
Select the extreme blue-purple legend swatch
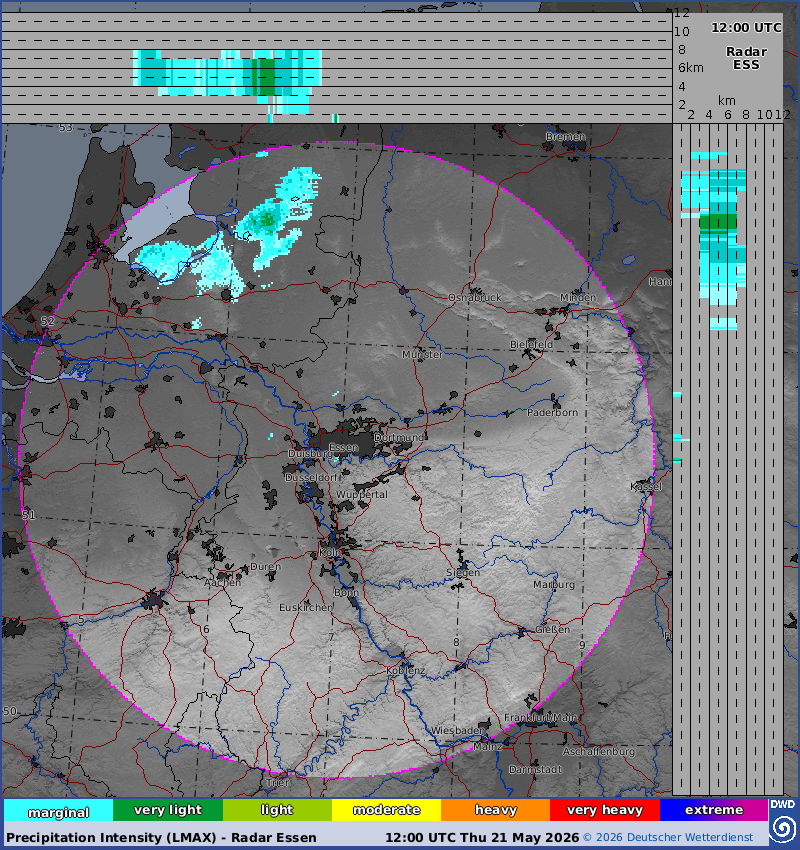pyautogui.click(x=714, y=810)
